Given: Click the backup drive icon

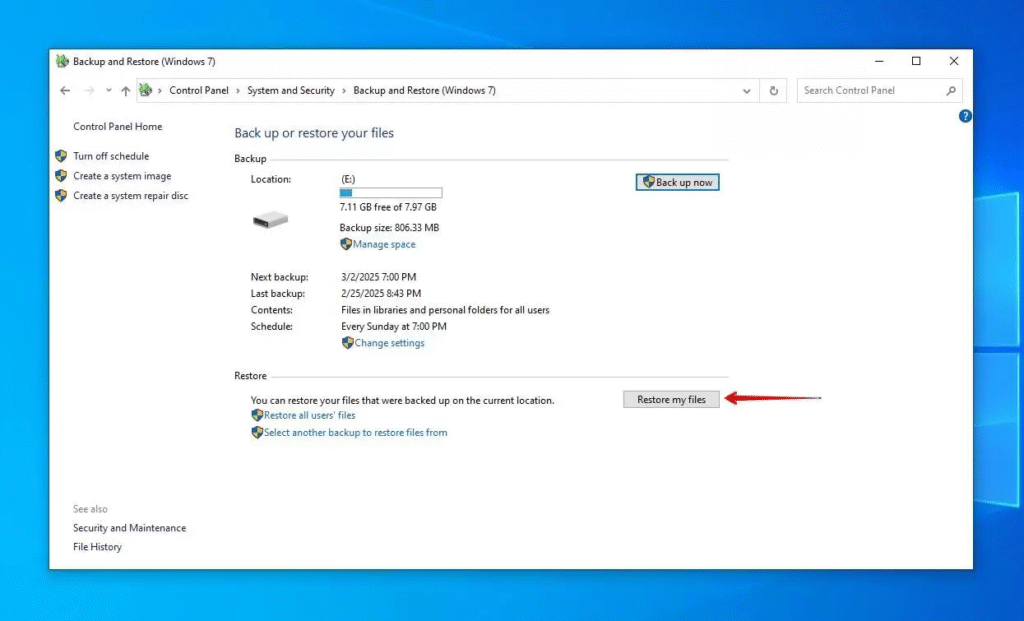Looking at the screenshot, I should coord(270,219).
